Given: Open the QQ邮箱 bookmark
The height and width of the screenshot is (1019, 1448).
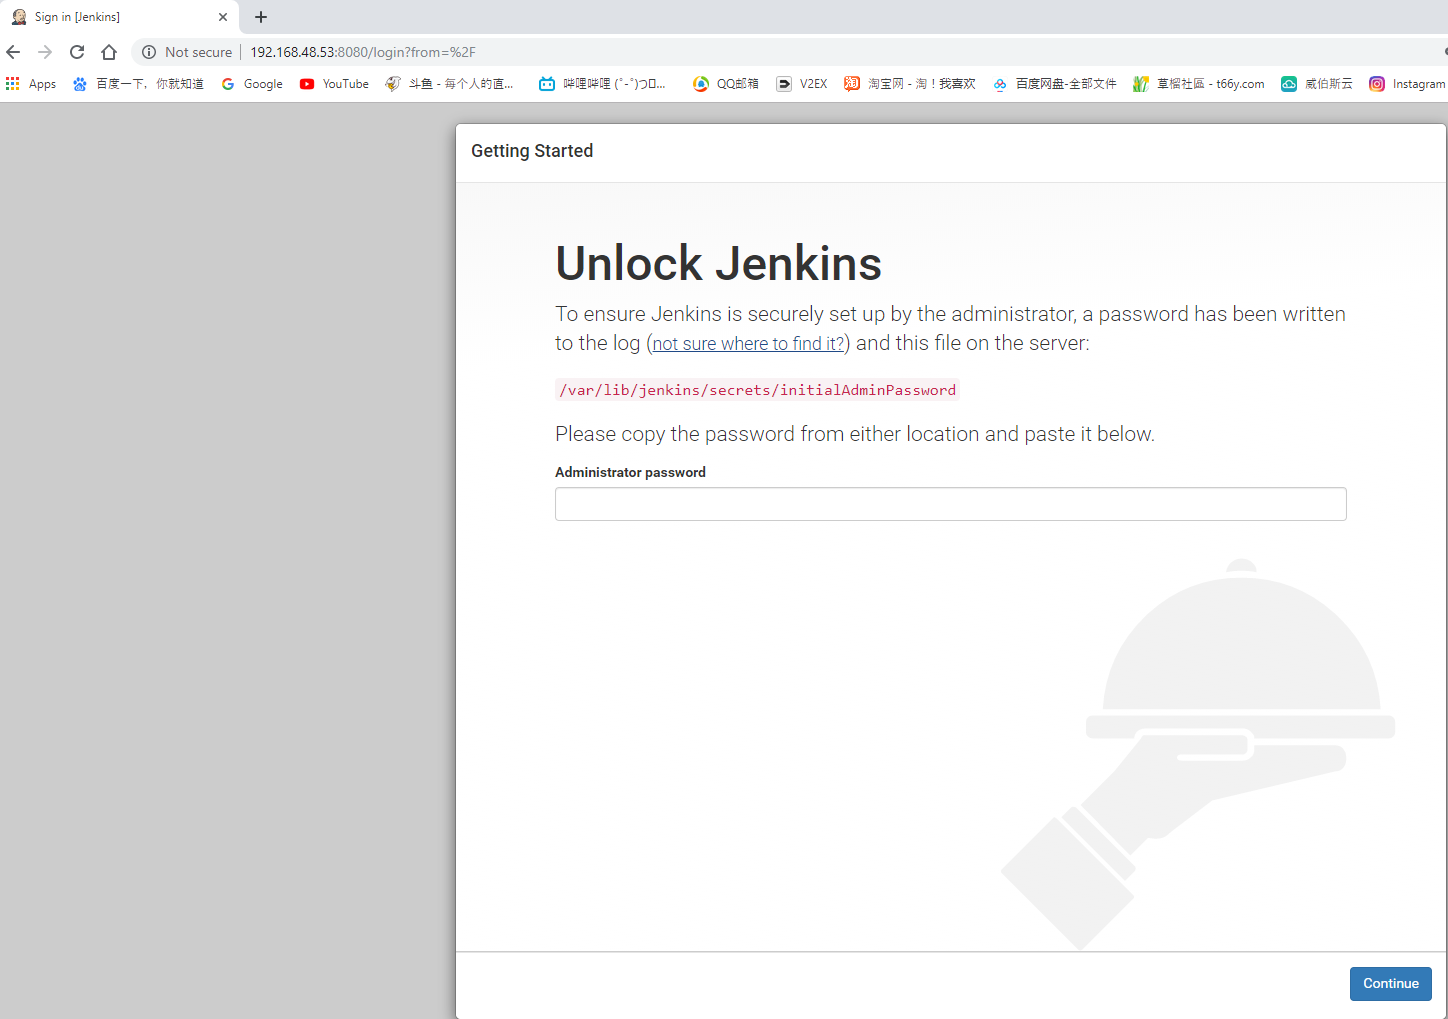Looking at the screenshot, I should click(726, 84).
